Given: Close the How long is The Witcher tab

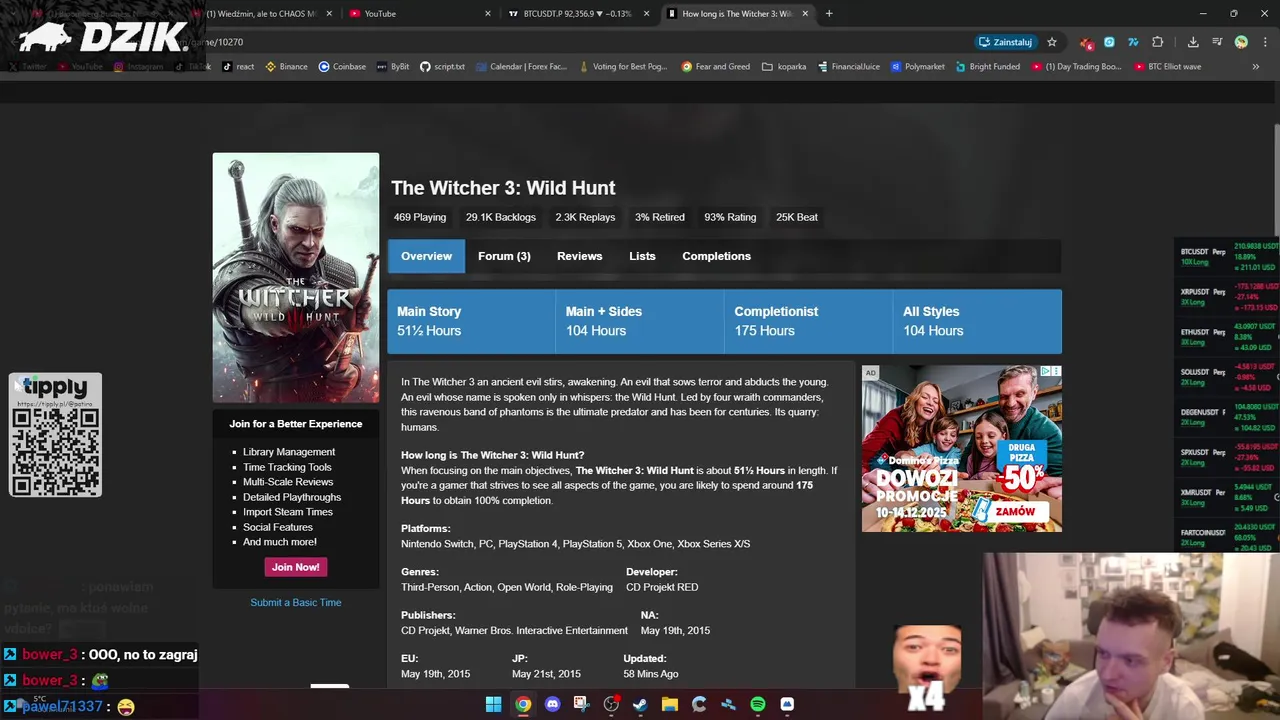Looking at the screenshot, I should point(805,14).
